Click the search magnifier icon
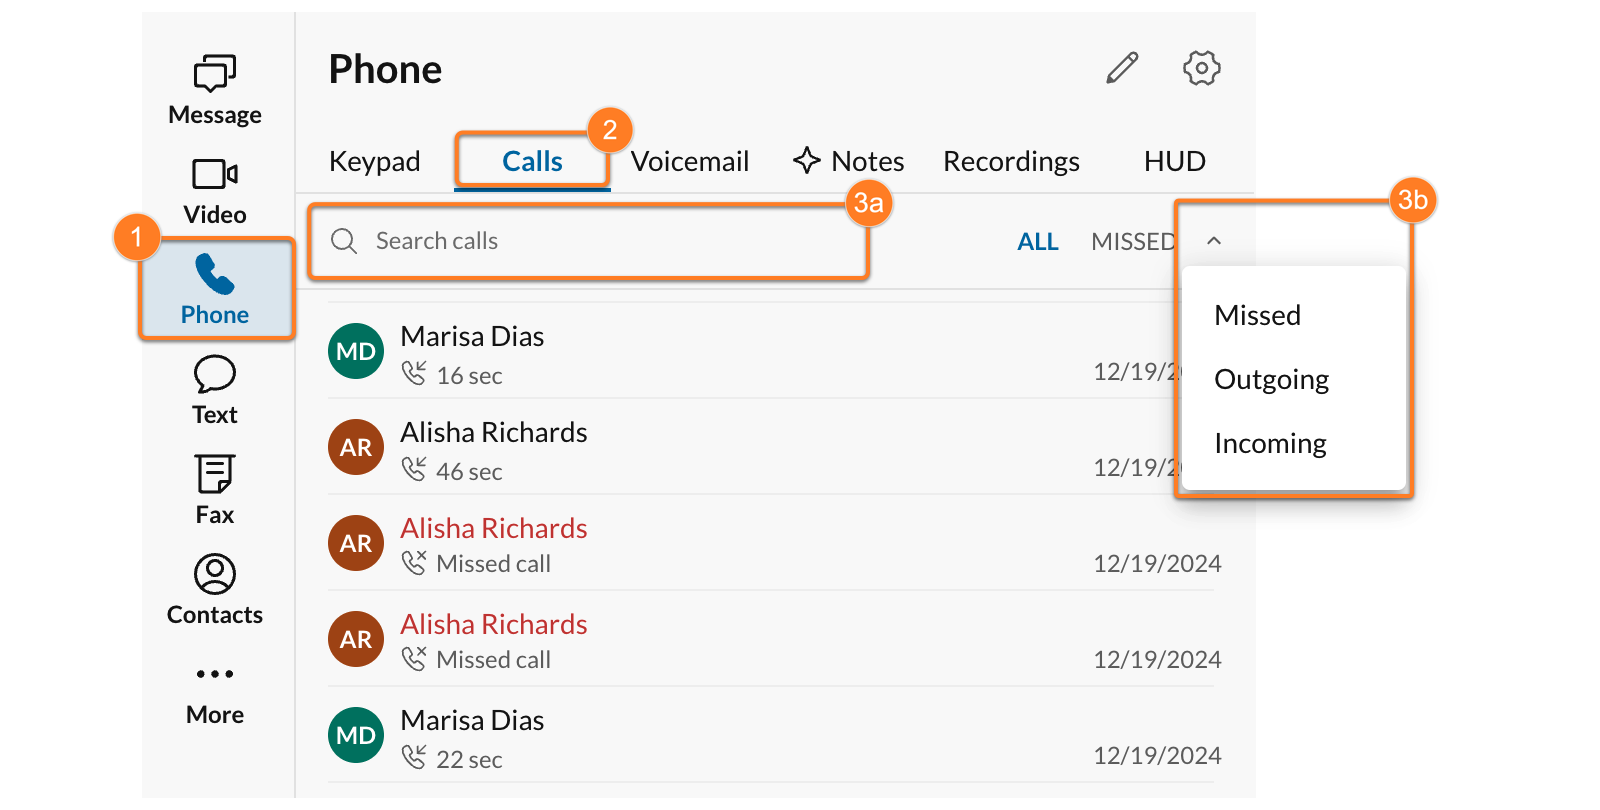 point(344,241)
